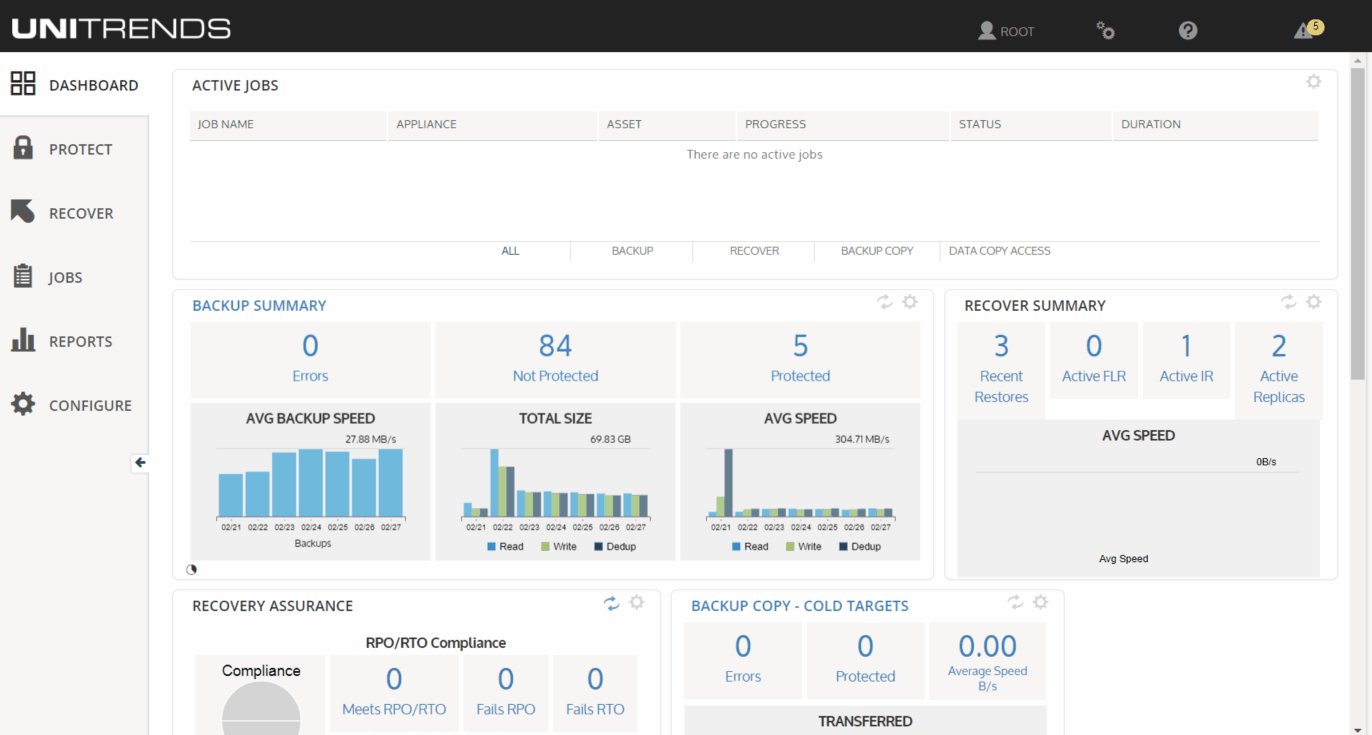Viewport: 1372px width, 735px height.
Task: Open the 0 Active FLR tile
Action: [1094, 360]
